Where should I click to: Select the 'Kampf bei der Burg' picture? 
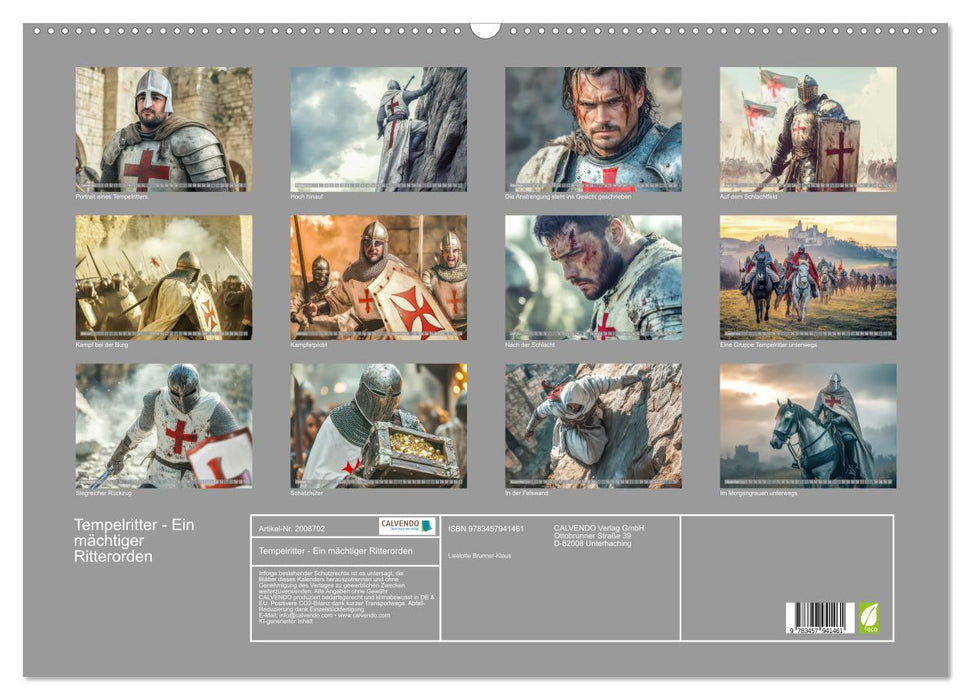coord(163,277)
